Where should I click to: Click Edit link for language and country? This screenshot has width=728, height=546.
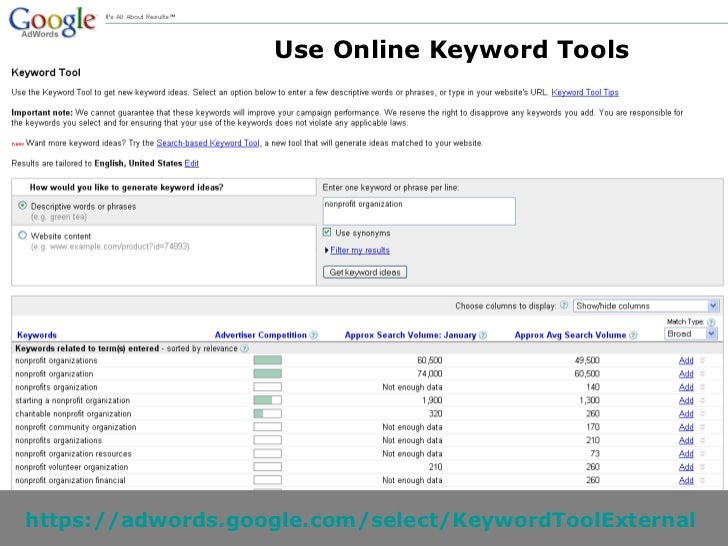pyautogui.click(x=192, y=163)
